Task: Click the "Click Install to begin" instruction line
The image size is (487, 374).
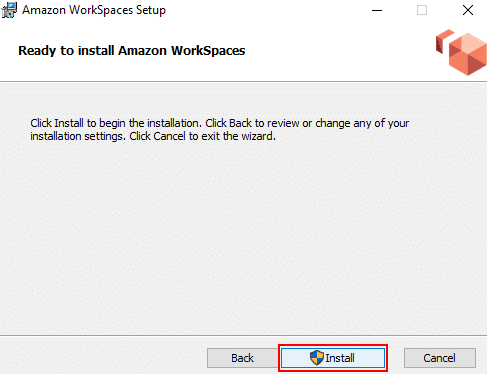Action: point(220,123)
